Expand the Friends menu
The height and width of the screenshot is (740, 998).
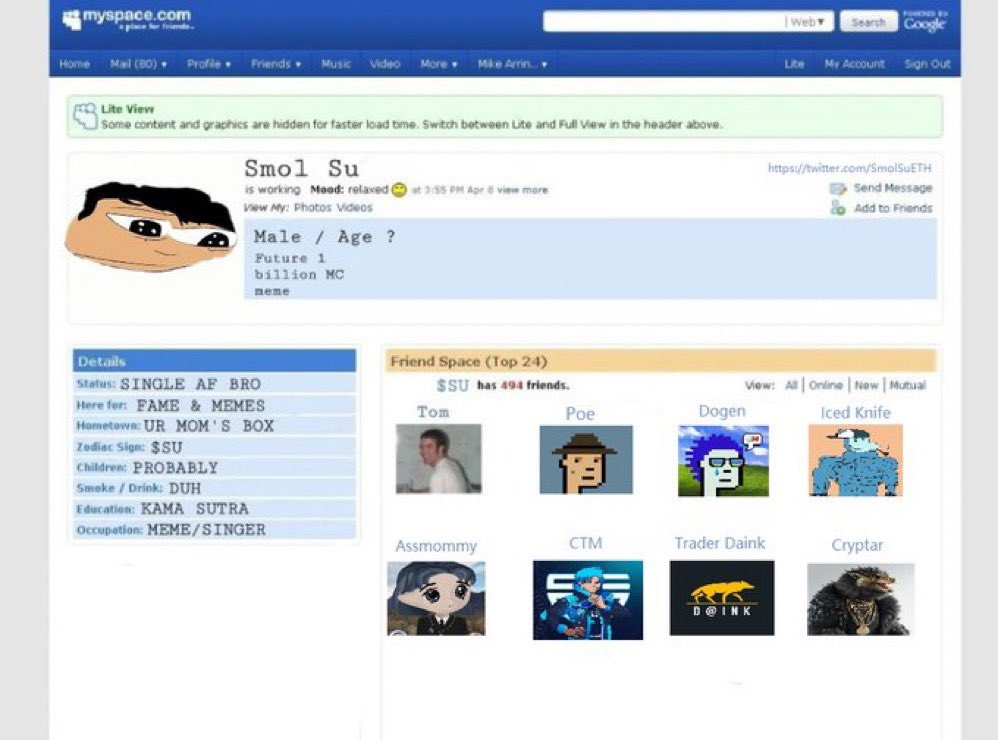[276, 64]
